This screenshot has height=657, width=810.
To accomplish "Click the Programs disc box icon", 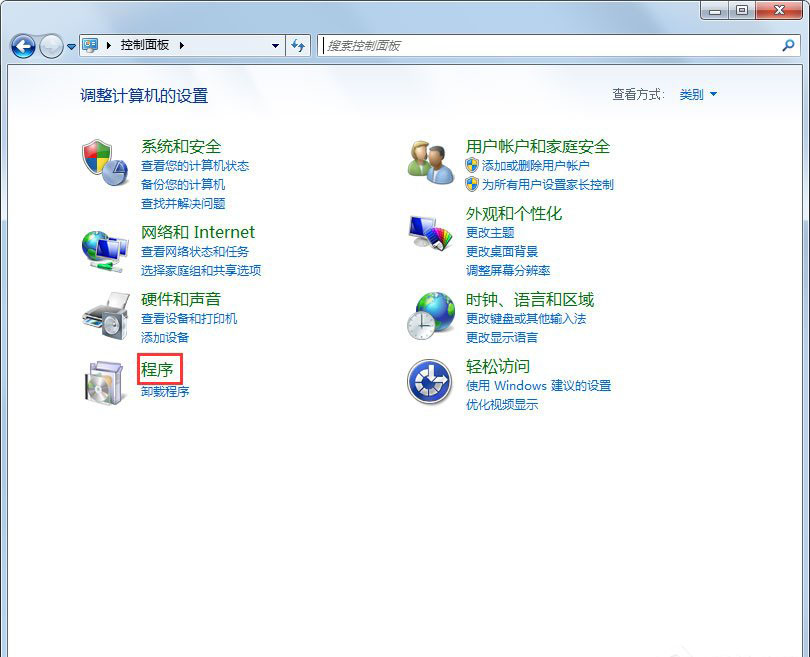I will pos(105,382).
